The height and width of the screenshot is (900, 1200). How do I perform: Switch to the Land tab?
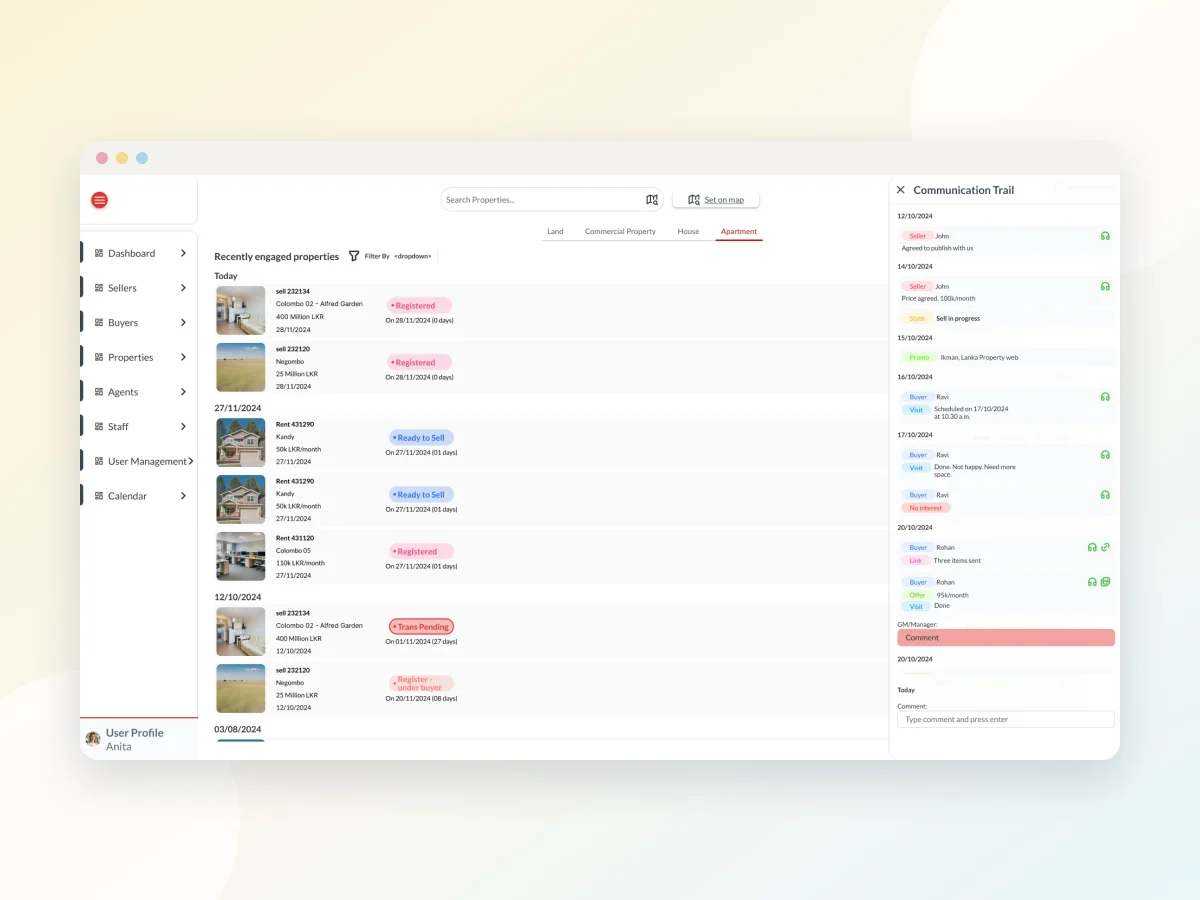555,232
